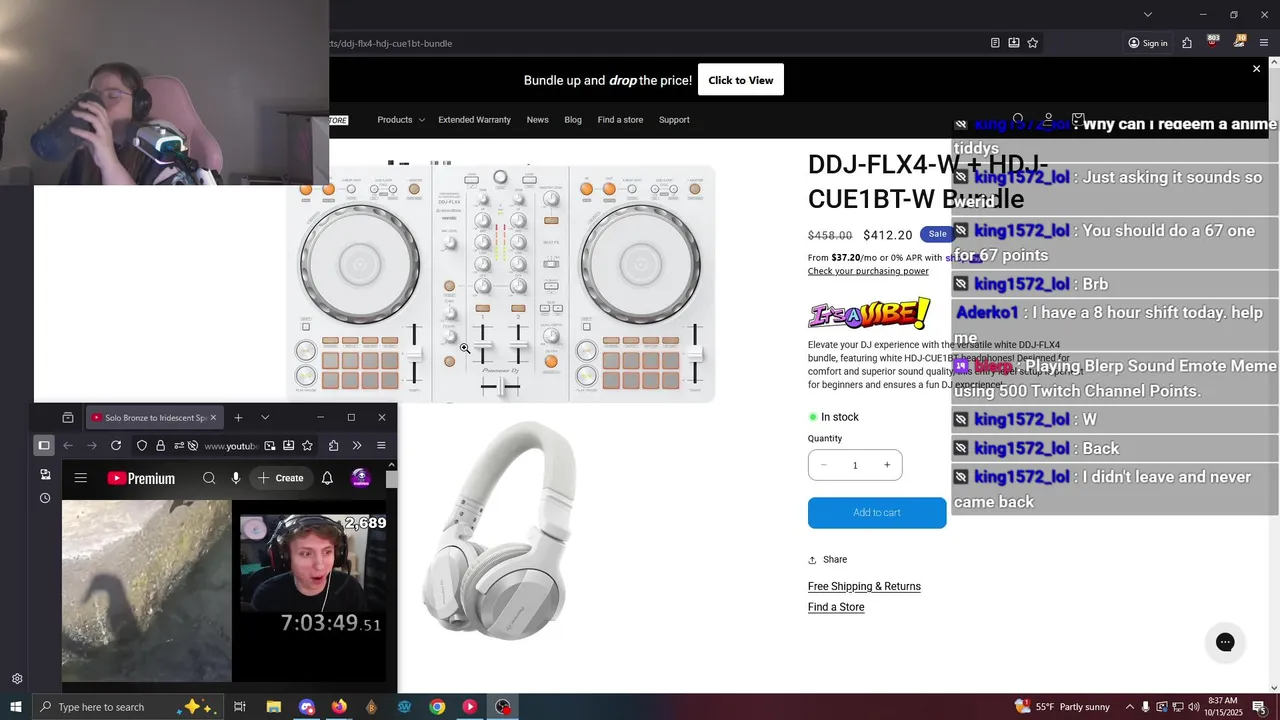Open the Blog nav item
1280x720 pixels.
pos(573,120)
